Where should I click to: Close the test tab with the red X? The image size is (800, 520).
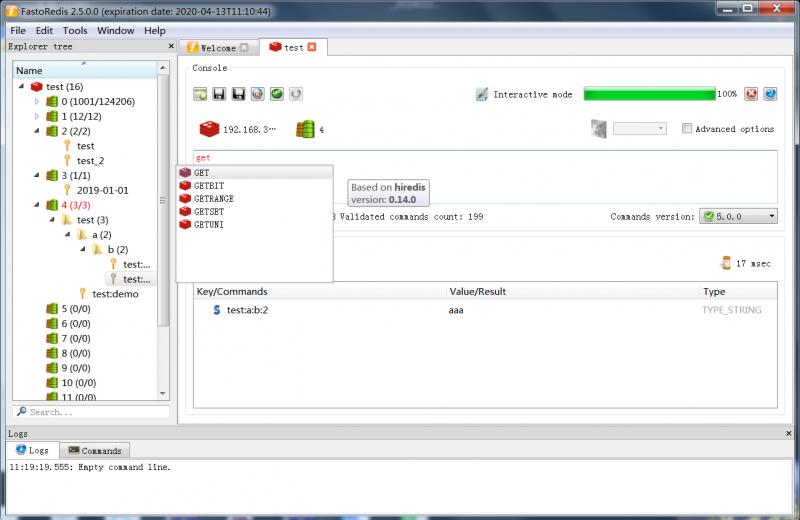(x=312, y=47)
